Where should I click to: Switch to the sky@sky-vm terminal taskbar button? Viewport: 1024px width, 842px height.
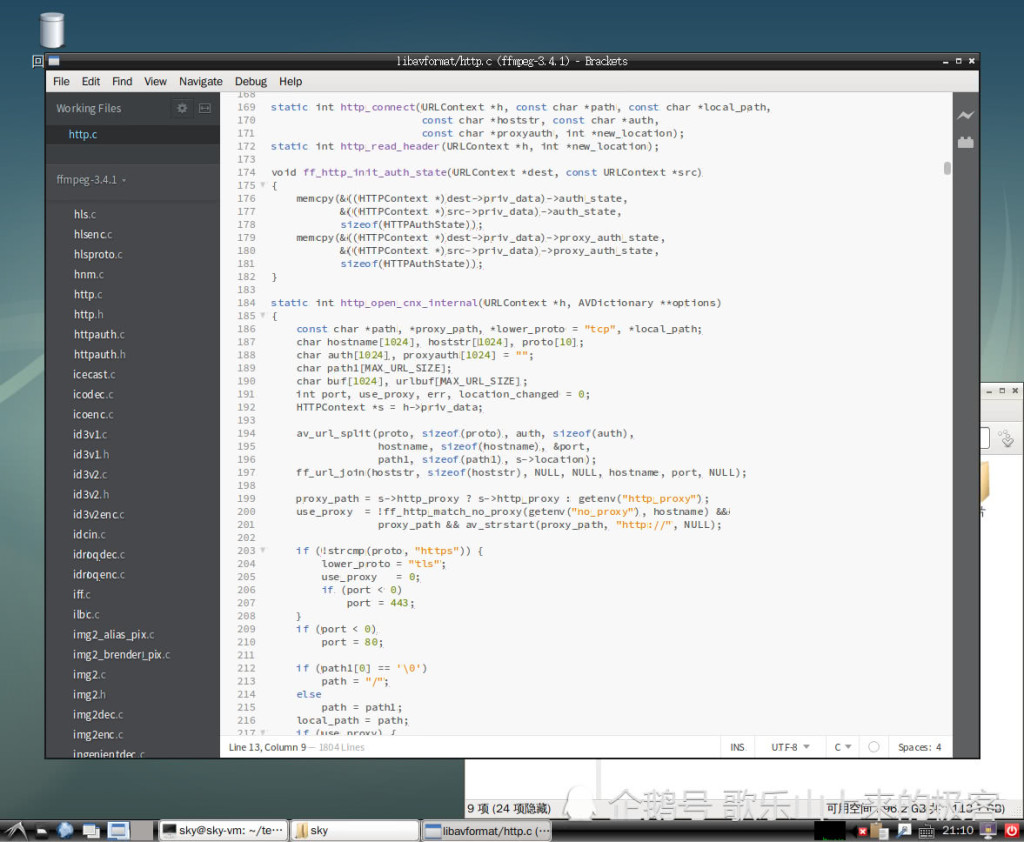click(x=223, y=830)
